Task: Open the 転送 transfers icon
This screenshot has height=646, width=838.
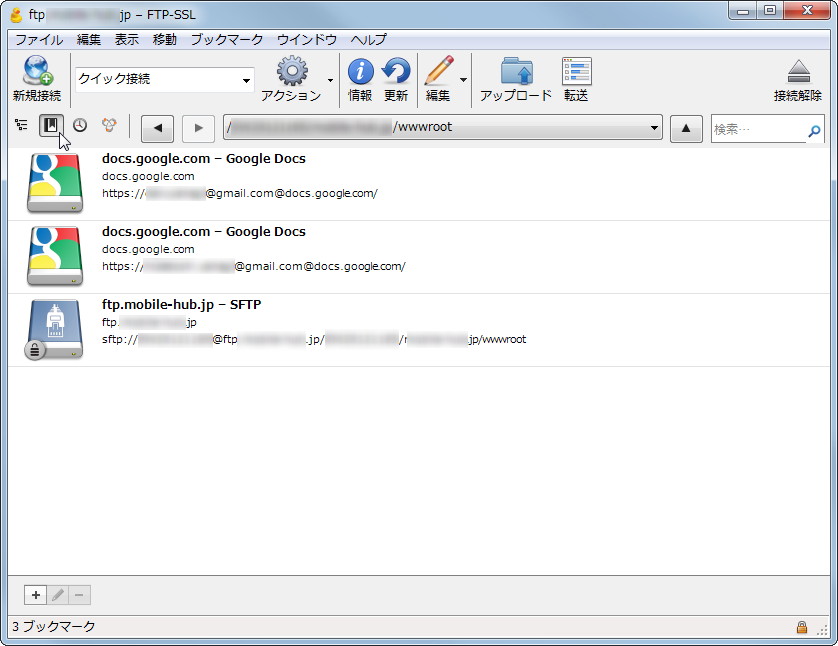Action: pos(577,71)
